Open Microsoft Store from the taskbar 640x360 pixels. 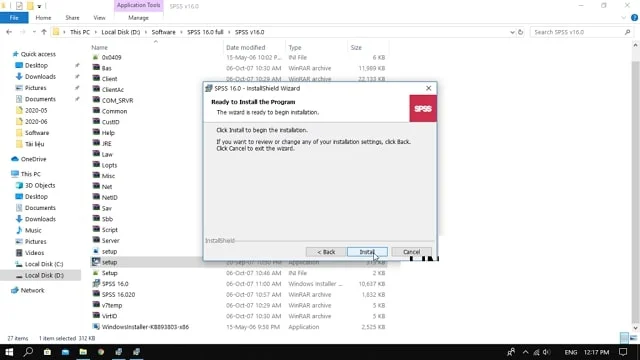(47, 352)
